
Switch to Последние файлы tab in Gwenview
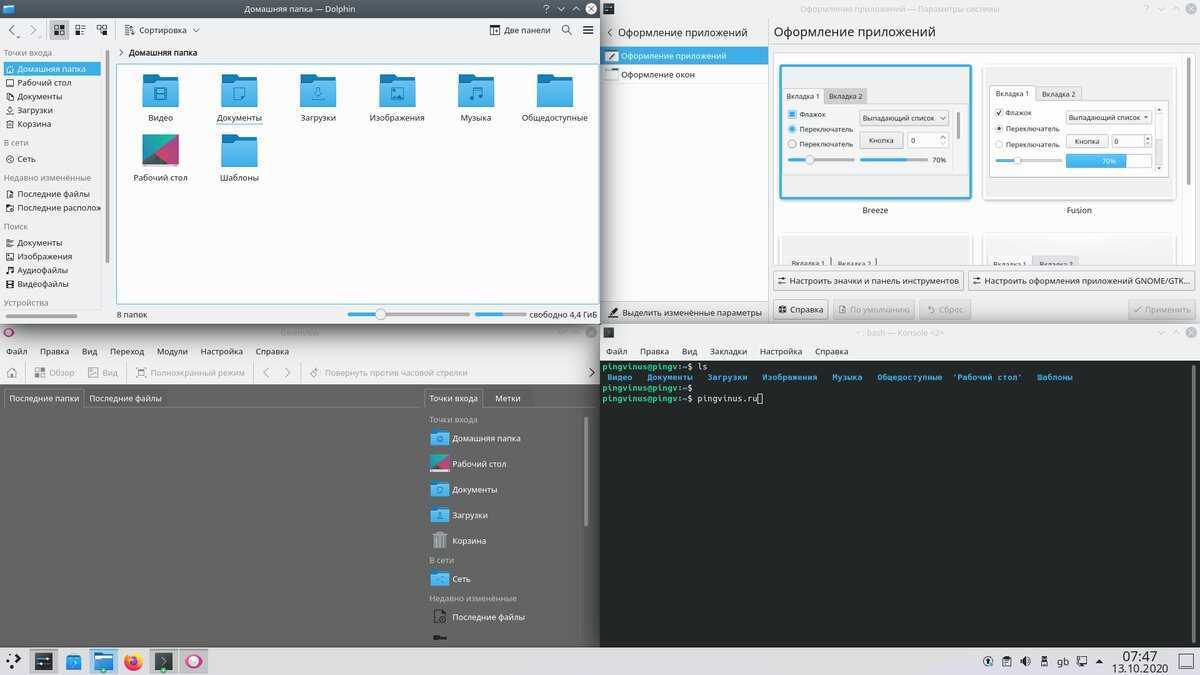click(125, 398)
